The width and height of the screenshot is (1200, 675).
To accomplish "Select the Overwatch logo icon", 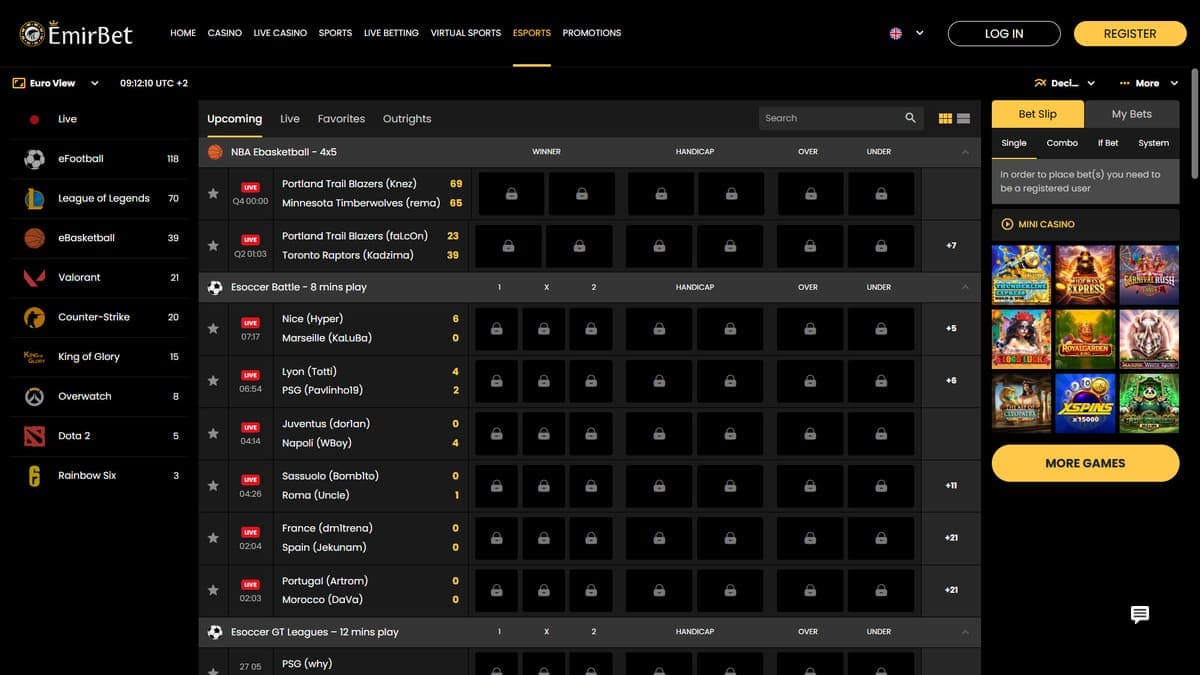I will pos(34,396).
